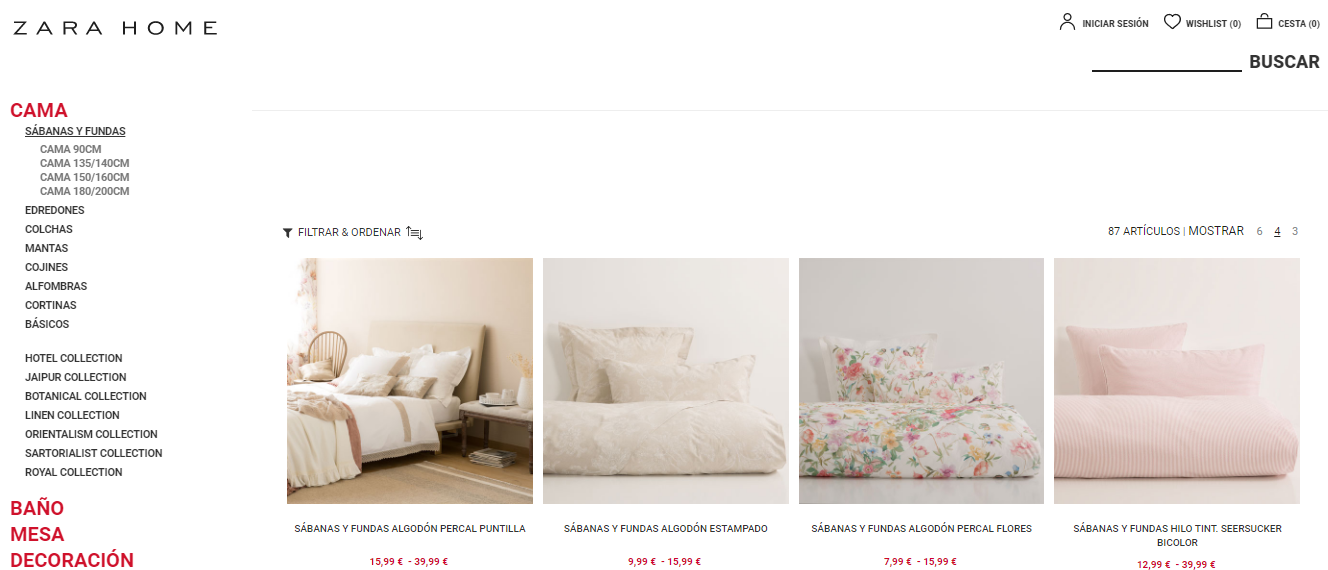The image size is (1328, 570).
Task: Click Iniciar Sesión link
Action: coord(1115,23)
